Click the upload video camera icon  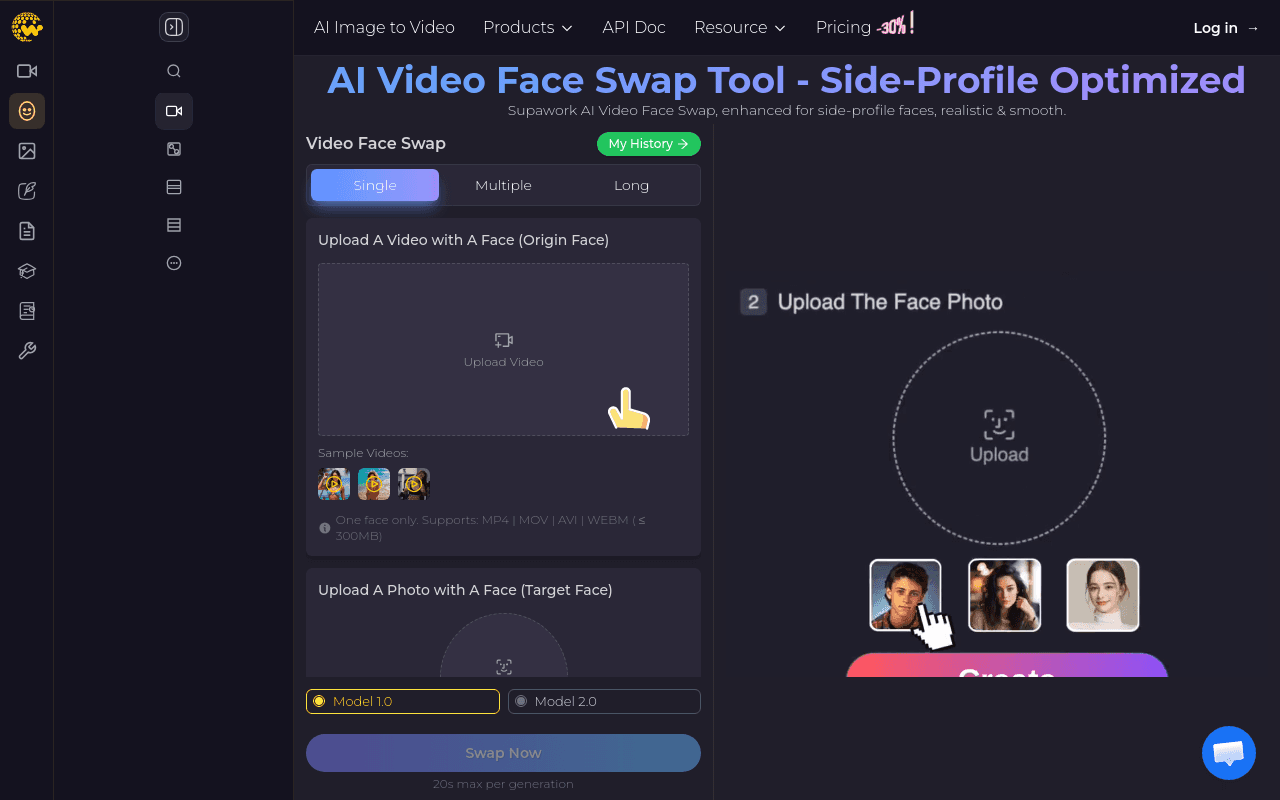503,340
